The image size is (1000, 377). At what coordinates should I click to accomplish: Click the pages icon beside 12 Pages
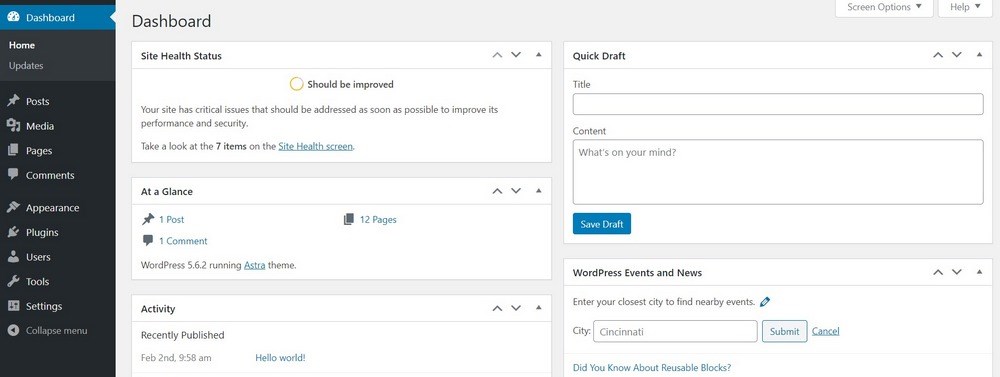click(348, 219)
